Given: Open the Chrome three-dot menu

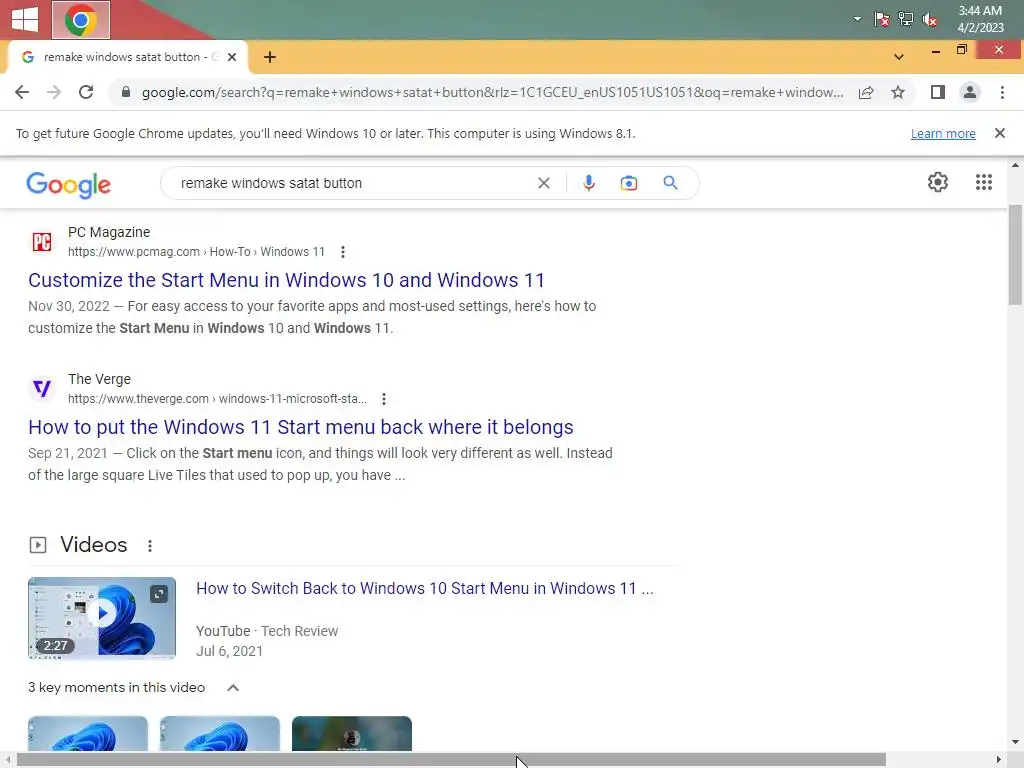Looking at the screenshot, I should (x=1002, y=92).
